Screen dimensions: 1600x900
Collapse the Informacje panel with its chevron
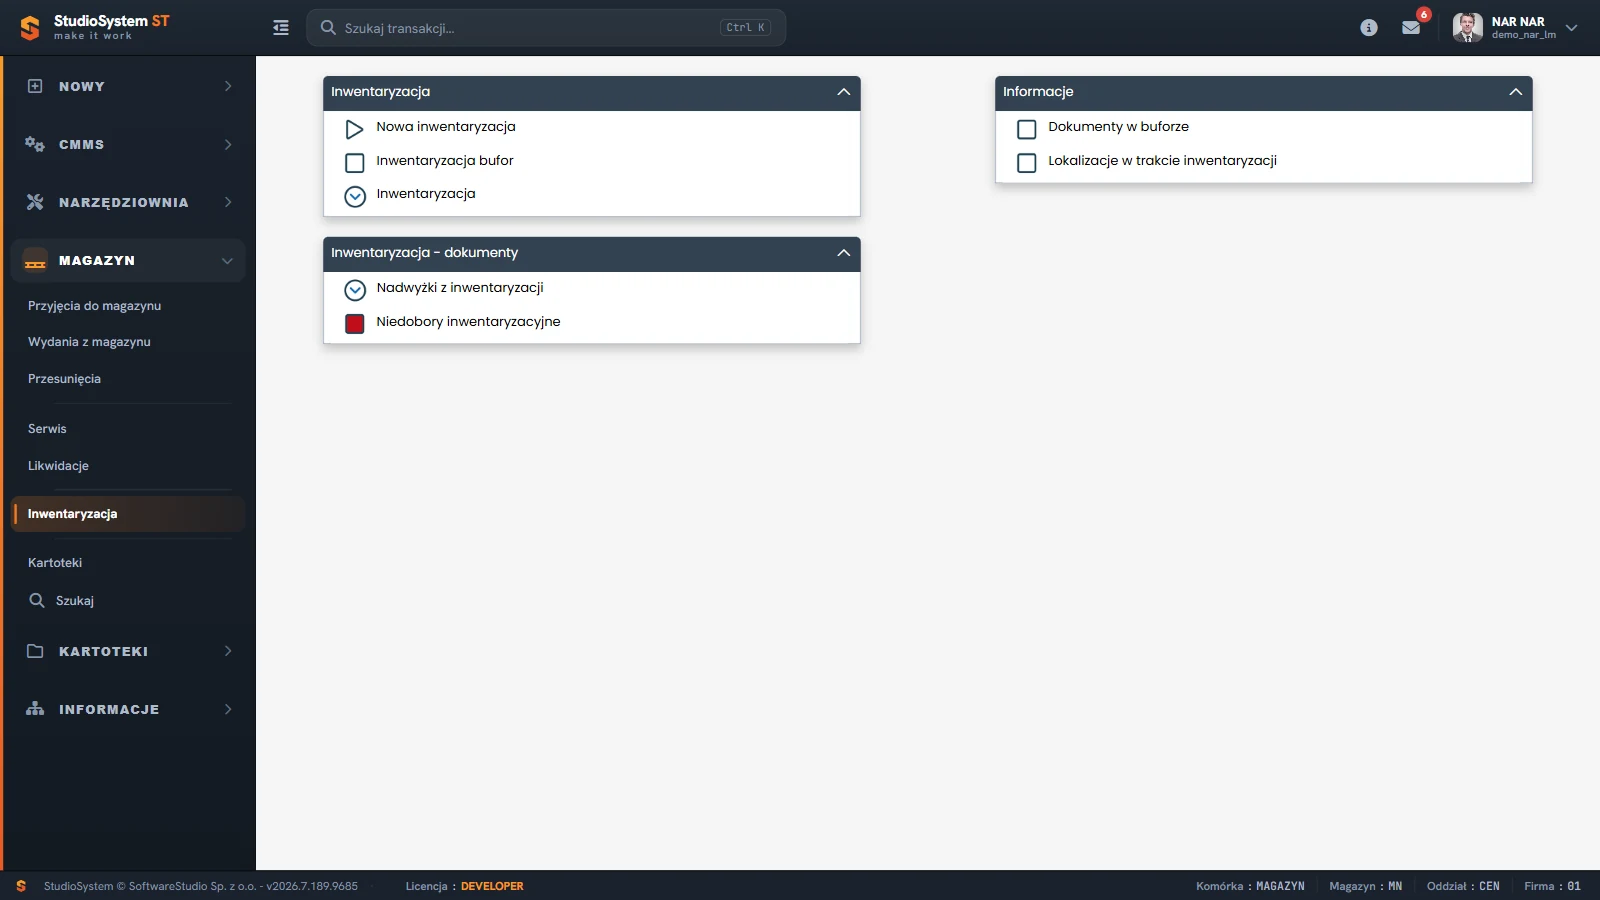point(1516,92)
